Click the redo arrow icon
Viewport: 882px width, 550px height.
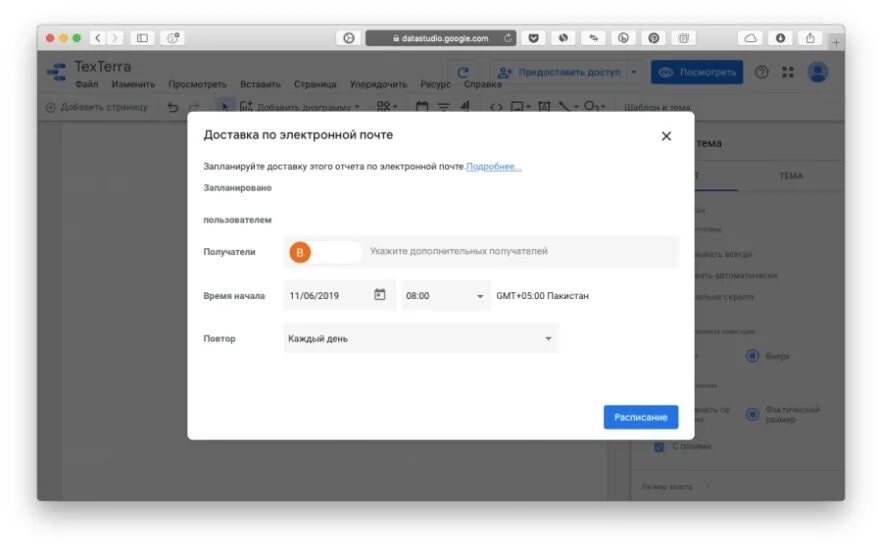click(x=194, y=107)
